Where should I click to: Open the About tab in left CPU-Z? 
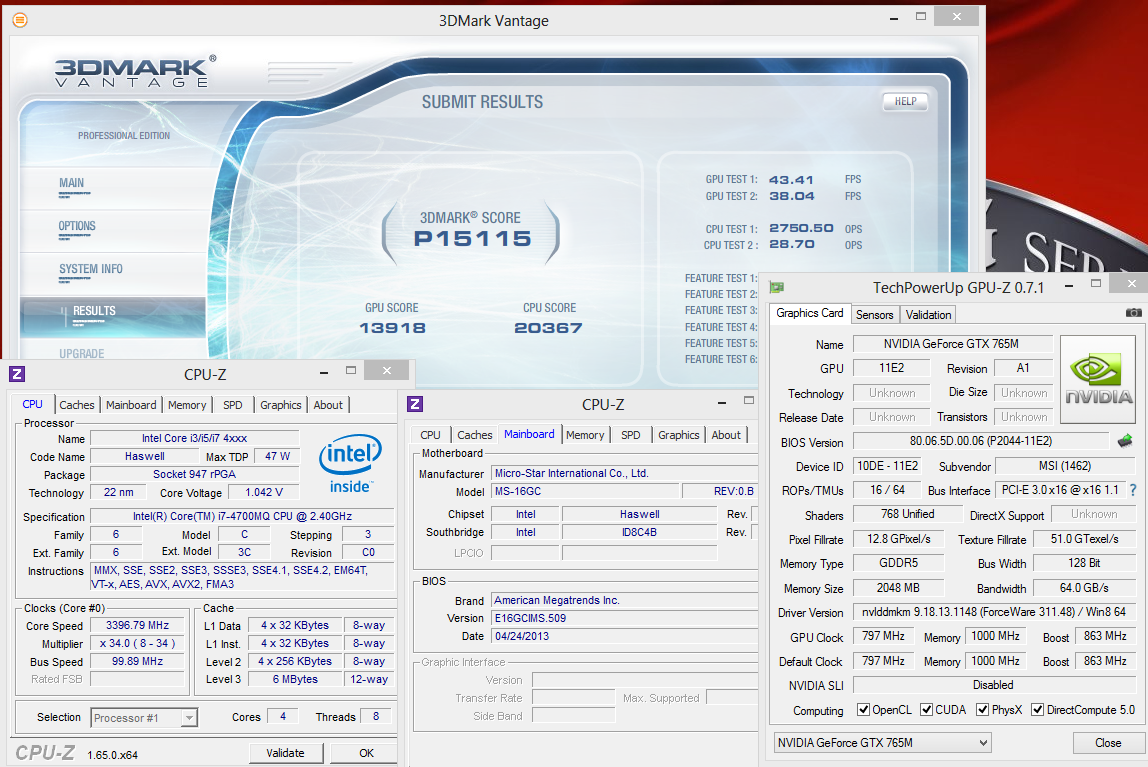pos(328,405)
